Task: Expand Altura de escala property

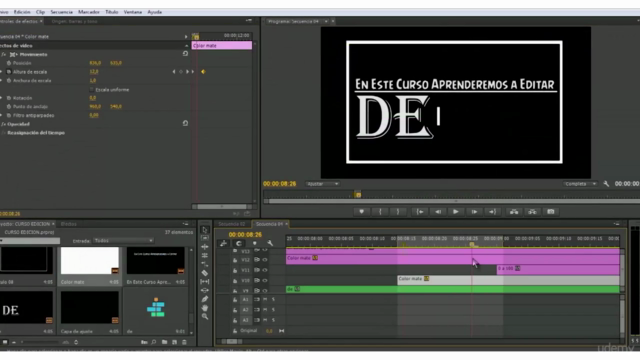Action: click(1, 72)
